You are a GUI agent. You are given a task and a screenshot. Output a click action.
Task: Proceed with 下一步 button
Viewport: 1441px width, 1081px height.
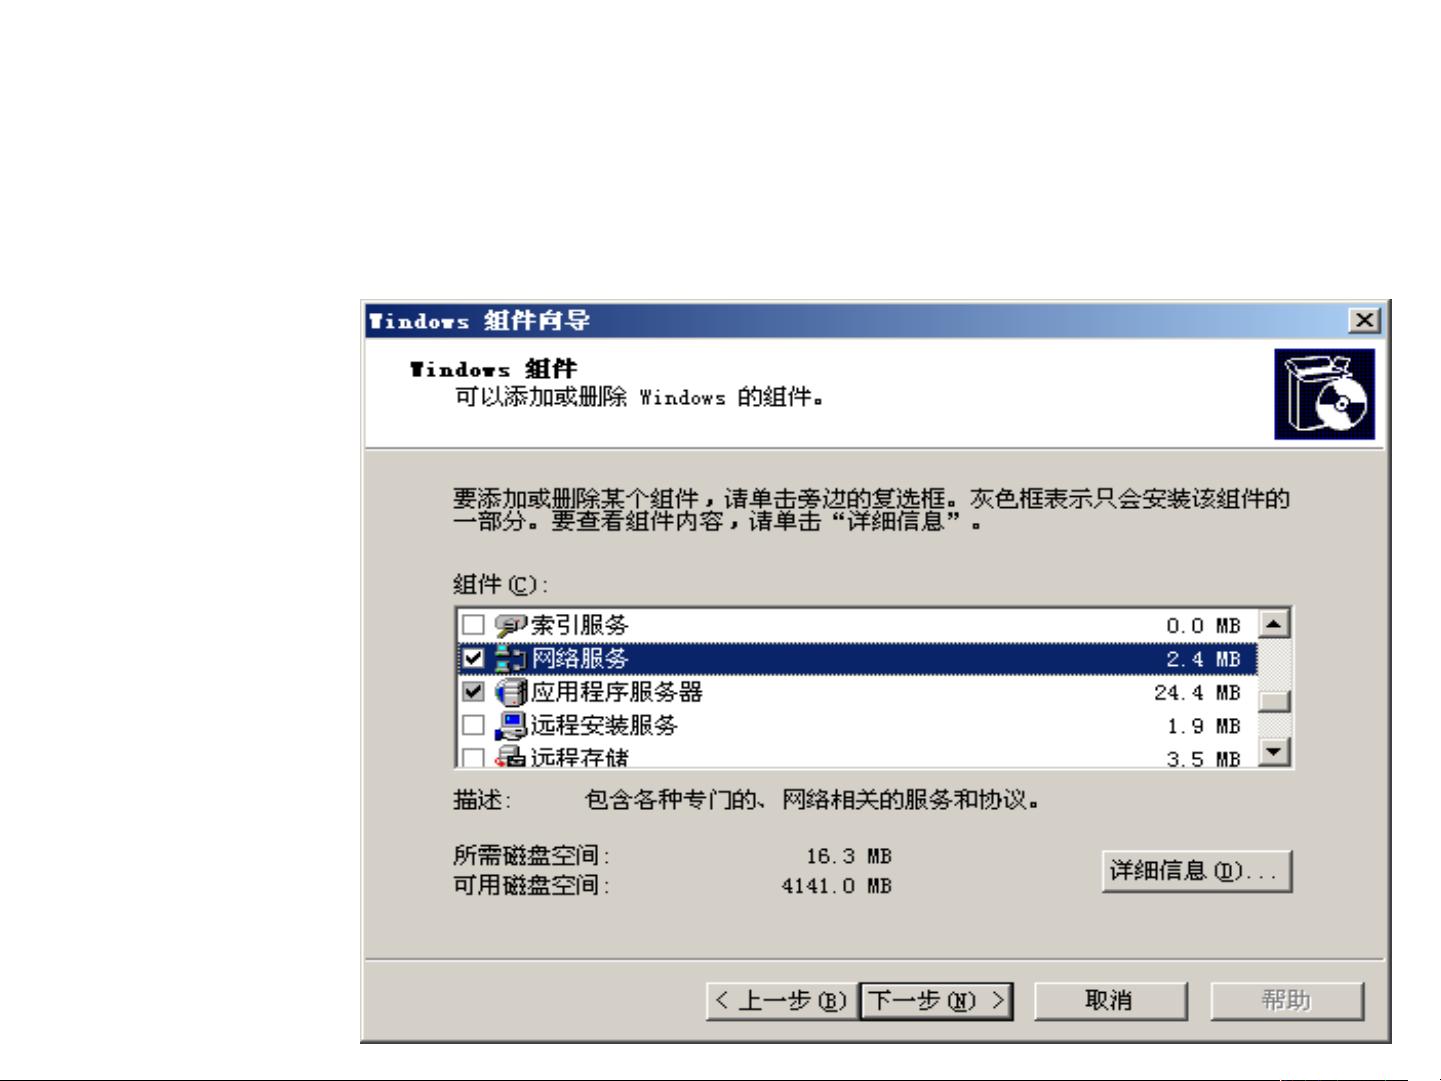pyautogui.click(x=937, y=1000)
